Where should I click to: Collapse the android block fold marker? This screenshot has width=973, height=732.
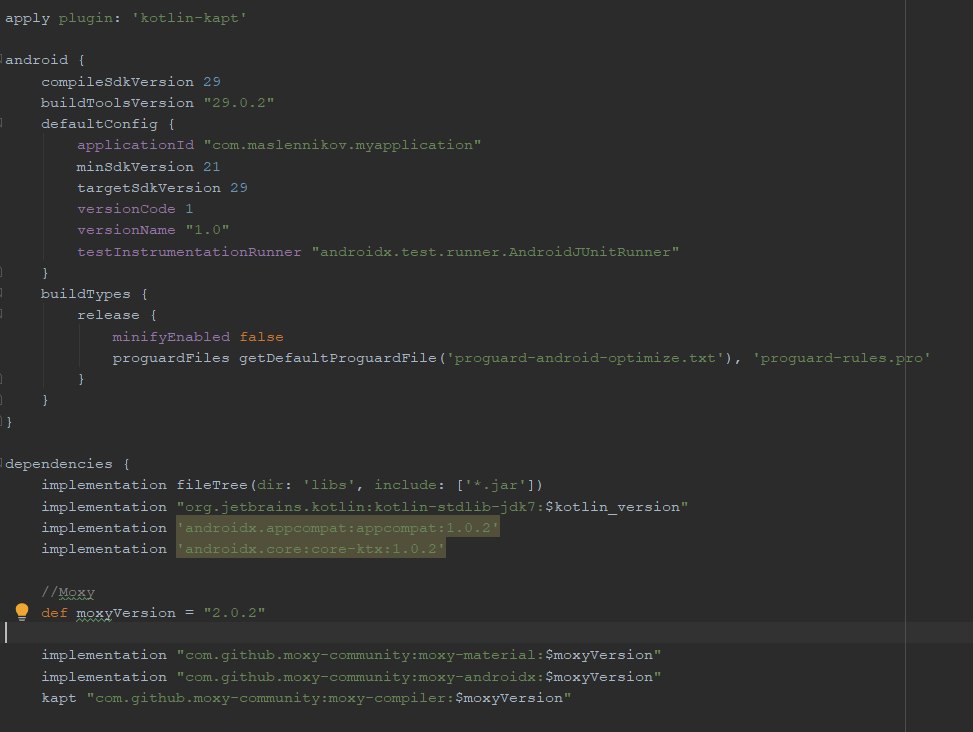2,60
